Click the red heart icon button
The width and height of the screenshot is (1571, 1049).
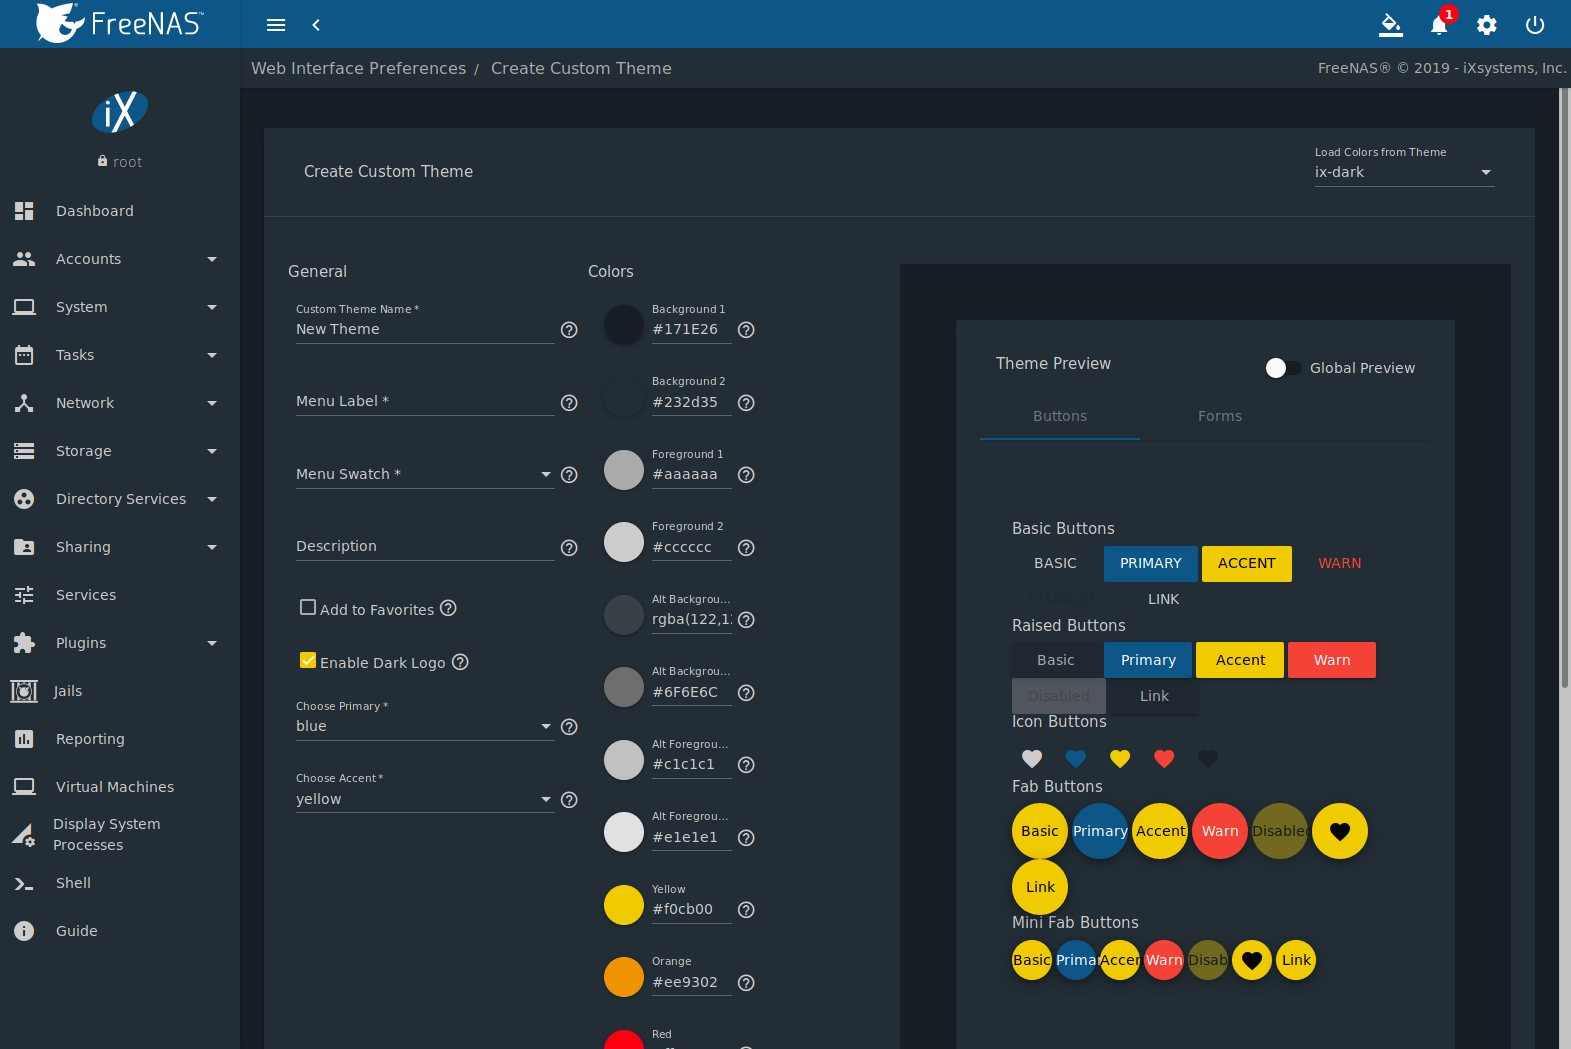(1164, 759)
